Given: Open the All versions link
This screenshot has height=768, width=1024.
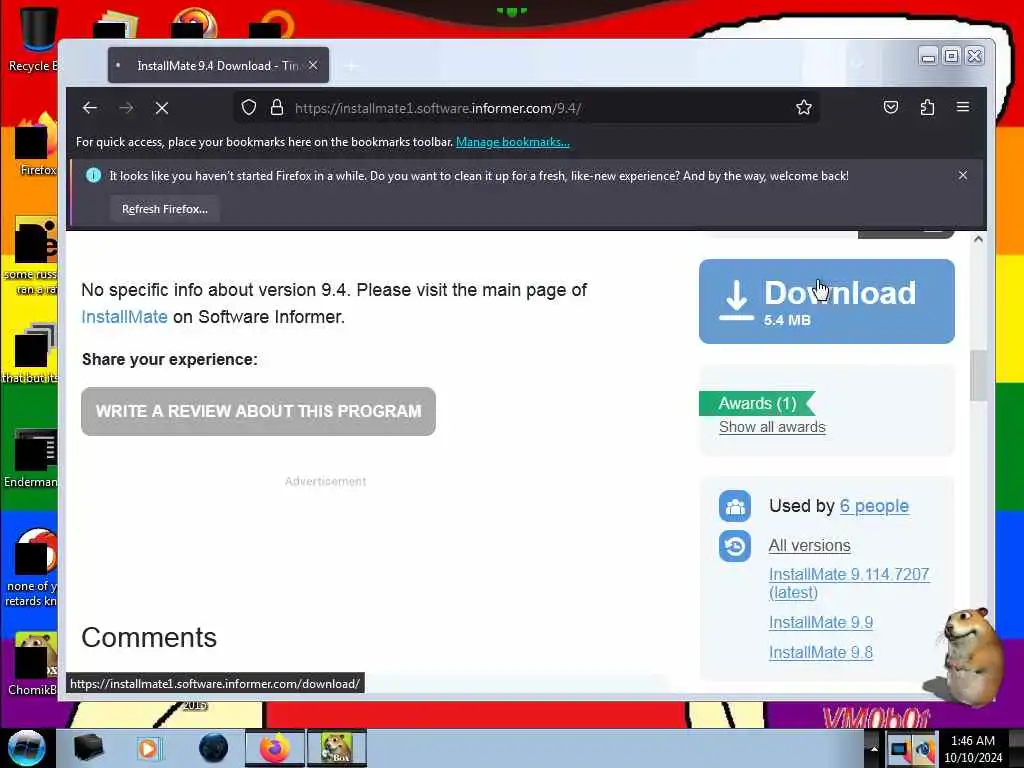Looking at the screenshot, I should click(809, 545).
